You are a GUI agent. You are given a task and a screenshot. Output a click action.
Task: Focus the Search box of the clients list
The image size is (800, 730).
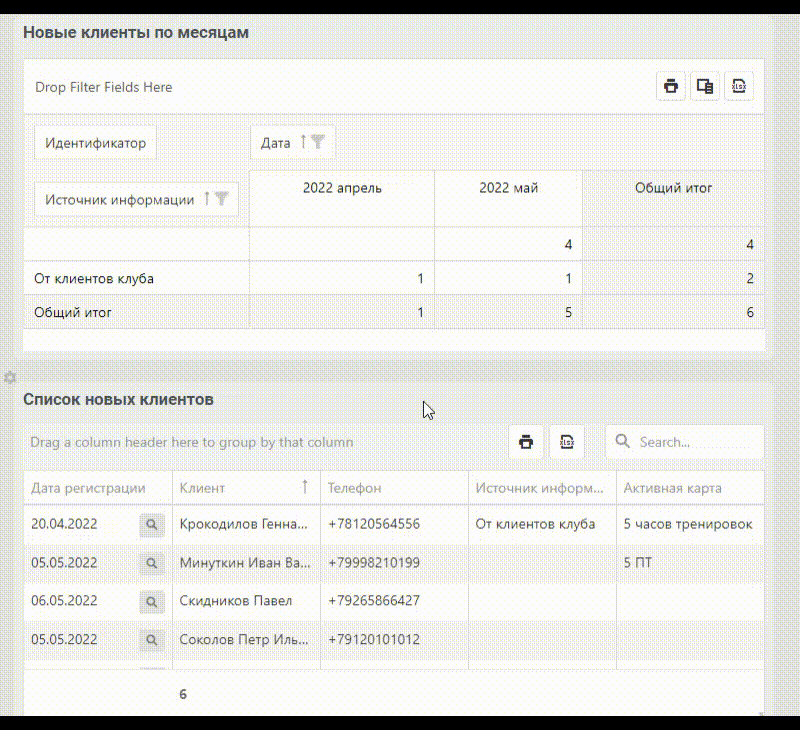point(685,442)
